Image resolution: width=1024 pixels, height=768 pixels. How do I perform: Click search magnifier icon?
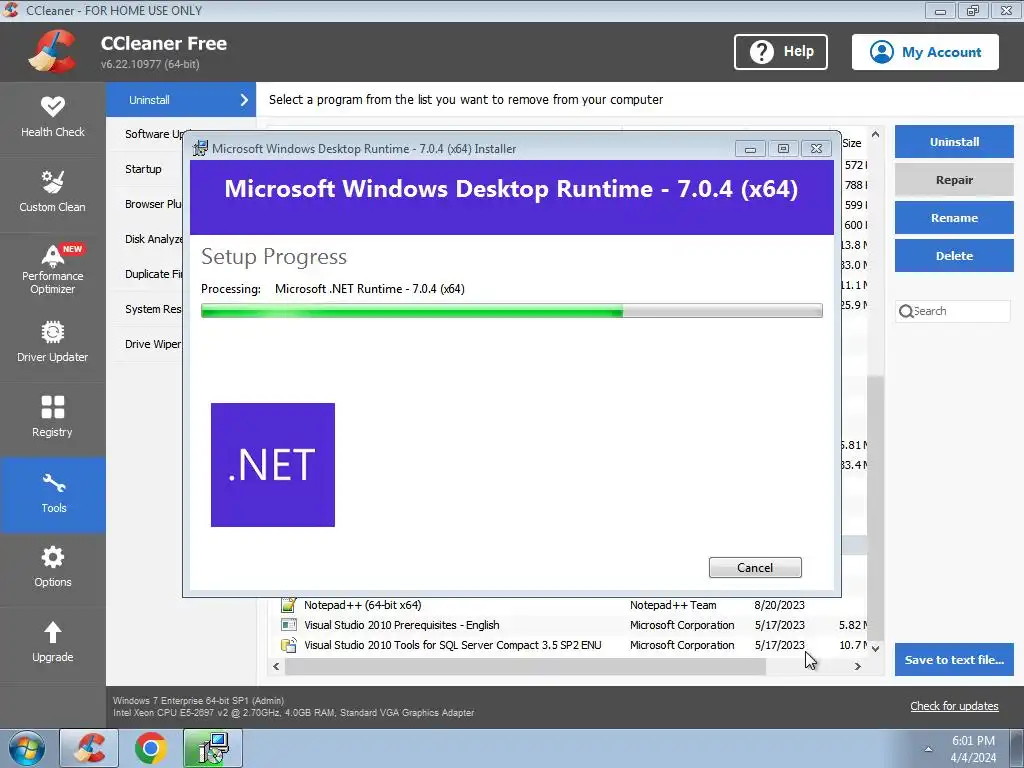[x=906, y=312]
